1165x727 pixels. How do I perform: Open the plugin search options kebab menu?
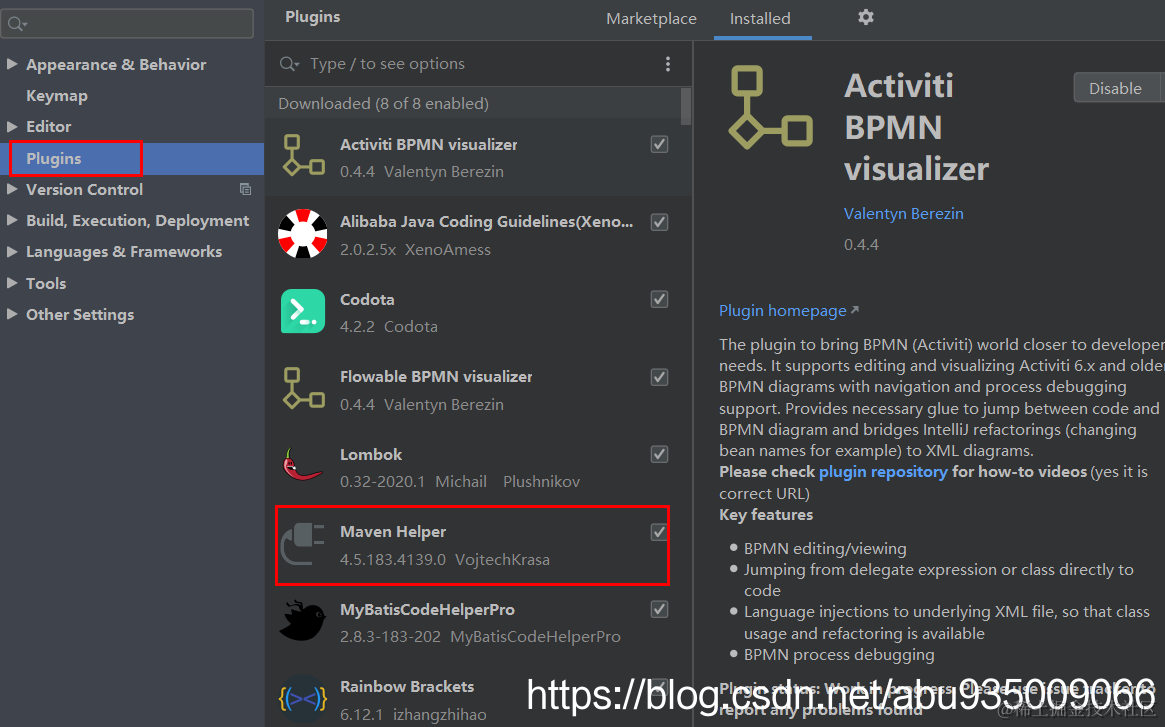coord(668,64)
